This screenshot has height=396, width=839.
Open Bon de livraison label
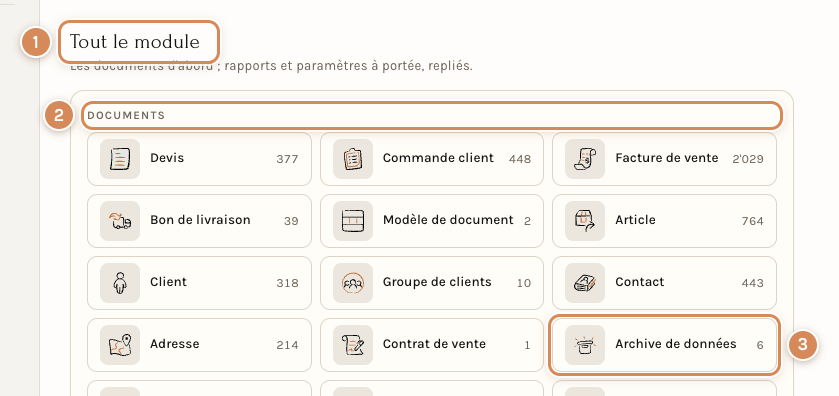click(200, 220)
